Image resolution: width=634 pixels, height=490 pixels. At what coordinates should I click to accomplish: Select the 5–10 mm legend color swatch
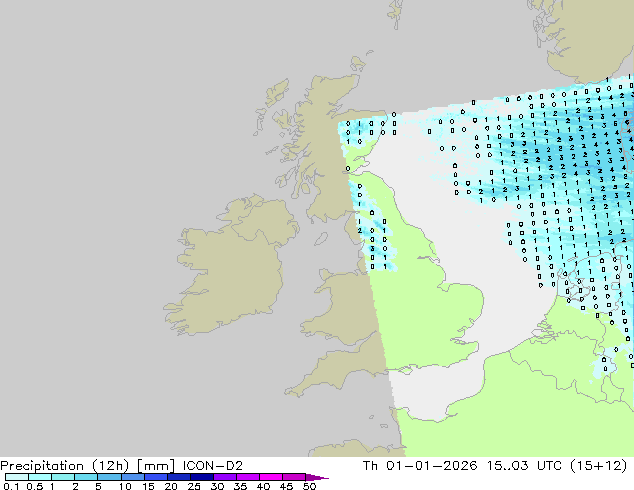coord(109,477)
